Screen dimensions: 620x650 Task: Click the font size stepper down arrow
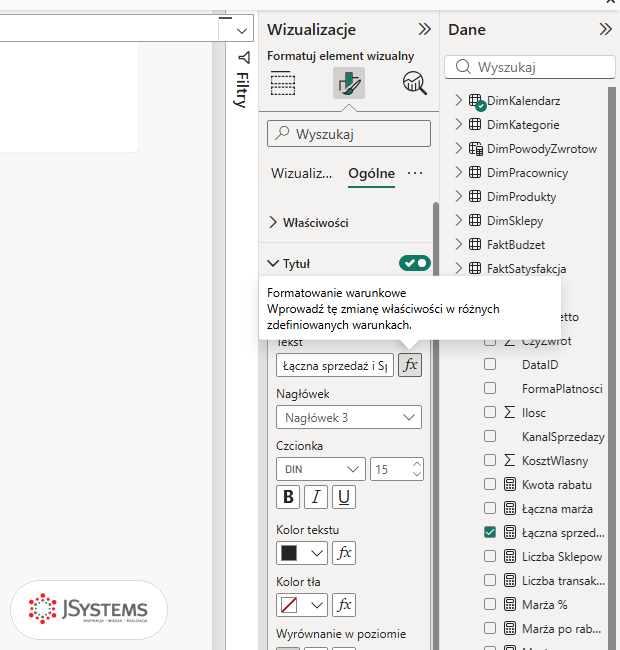coord(417,474)
